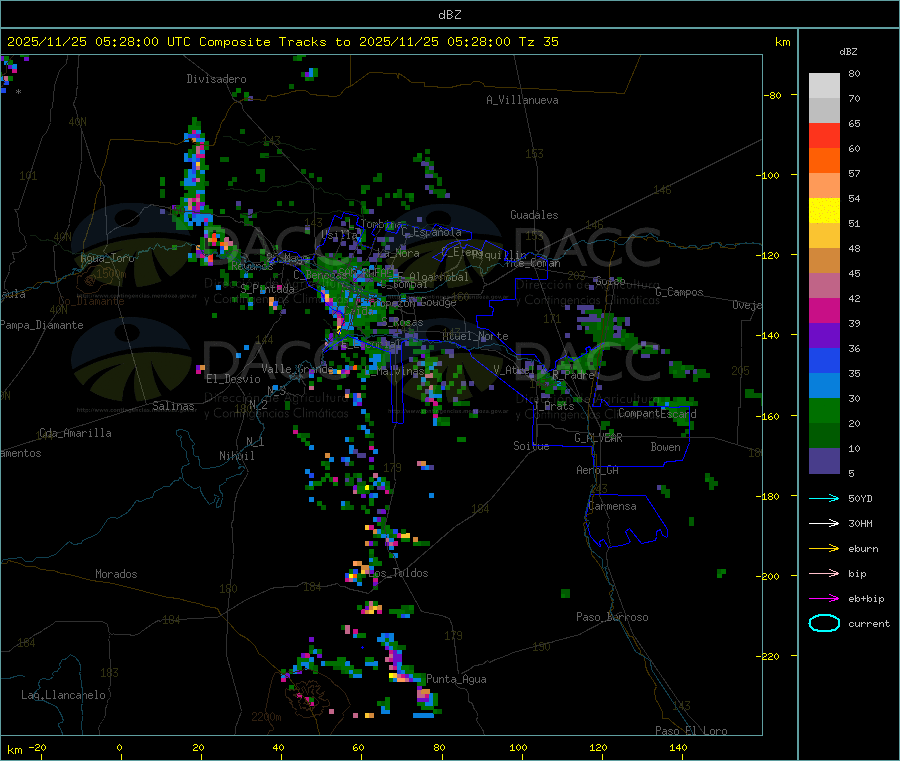Click the 'Pampa_Diamante' map label
The width and height of the screenshot is (900, 761).
(42, 325)
